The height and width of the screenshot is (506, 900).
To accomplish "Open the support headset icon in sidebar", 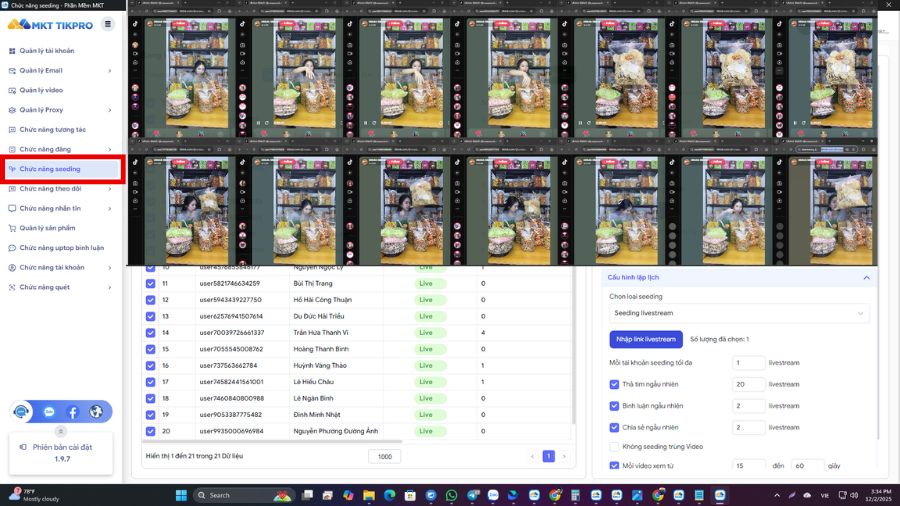I will 21,411.
